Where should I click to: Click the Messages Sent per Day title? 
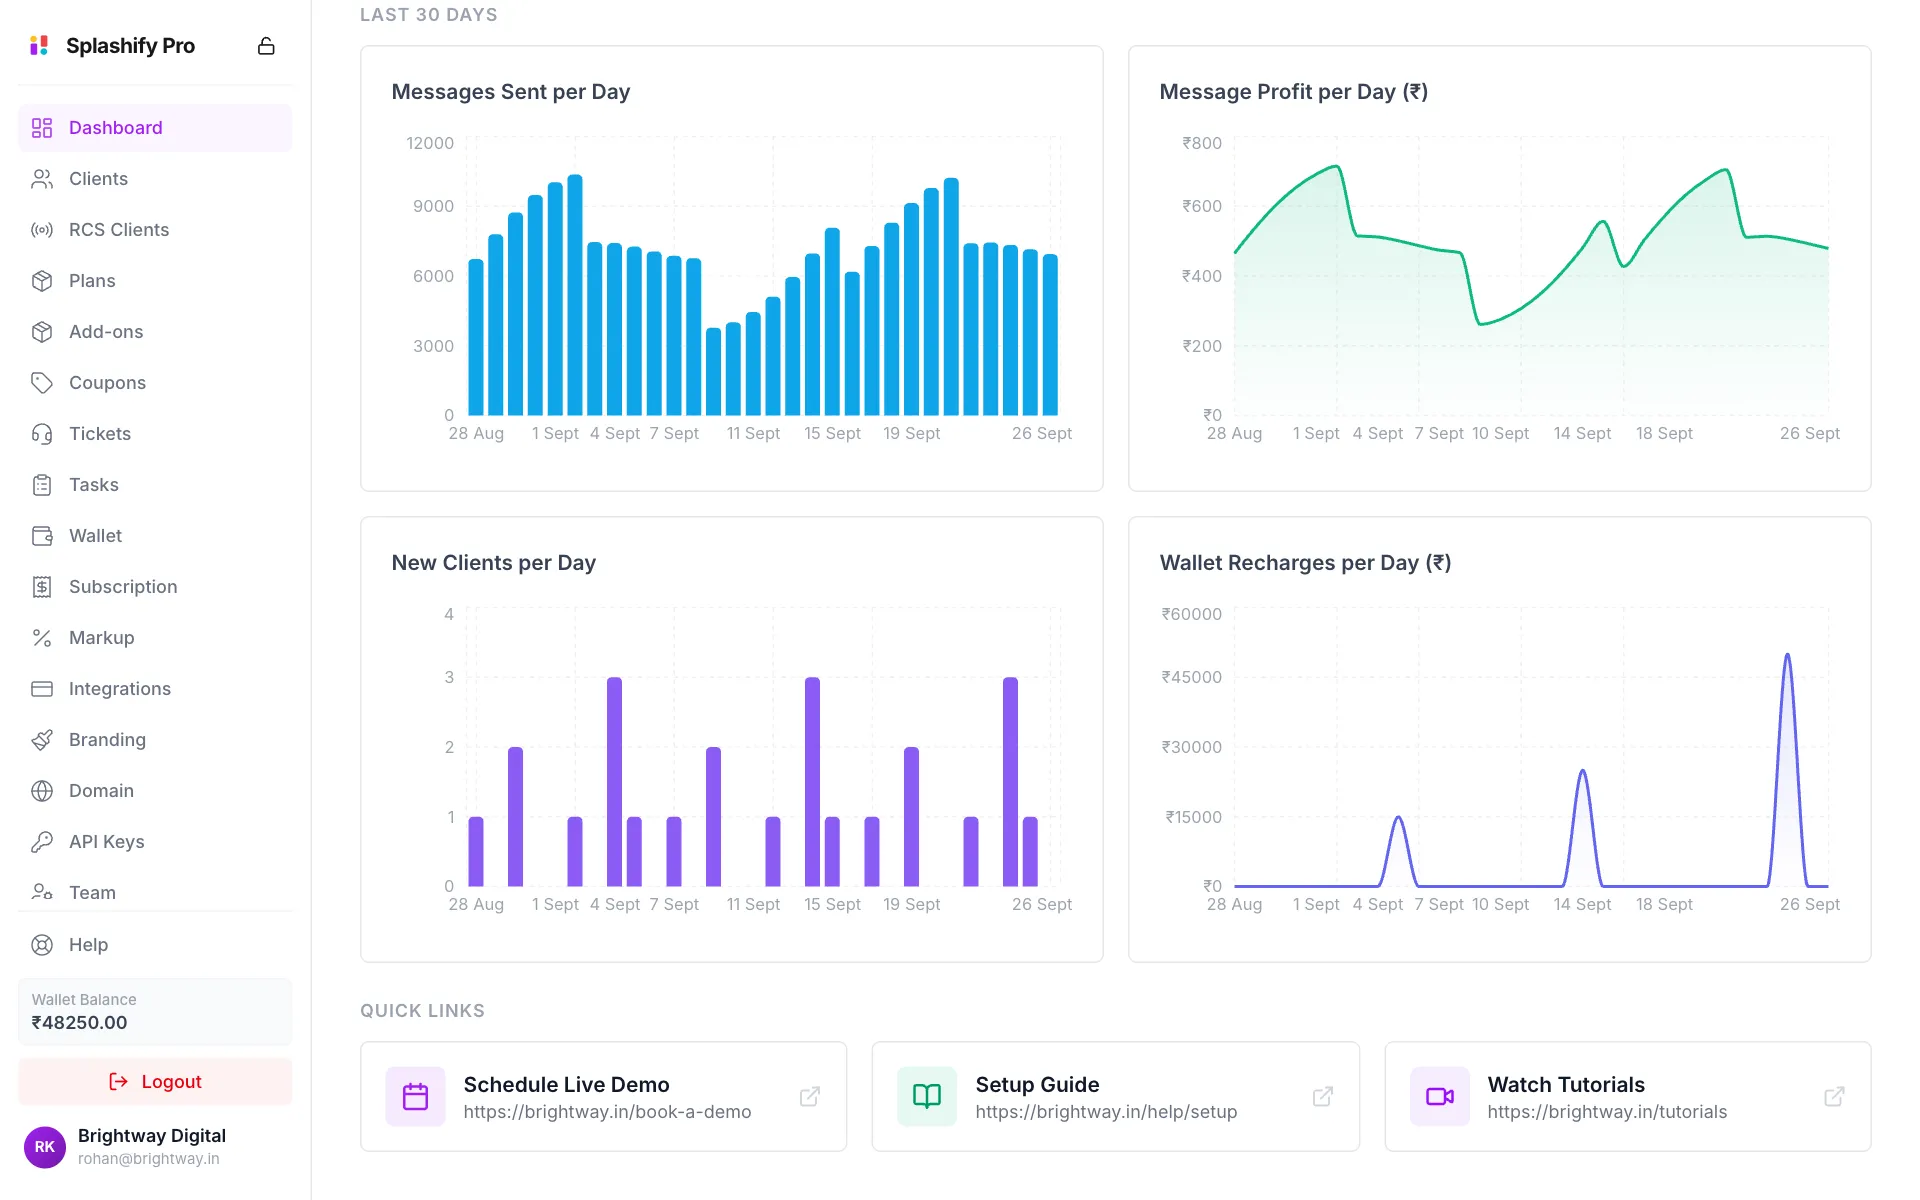[511, 92]
